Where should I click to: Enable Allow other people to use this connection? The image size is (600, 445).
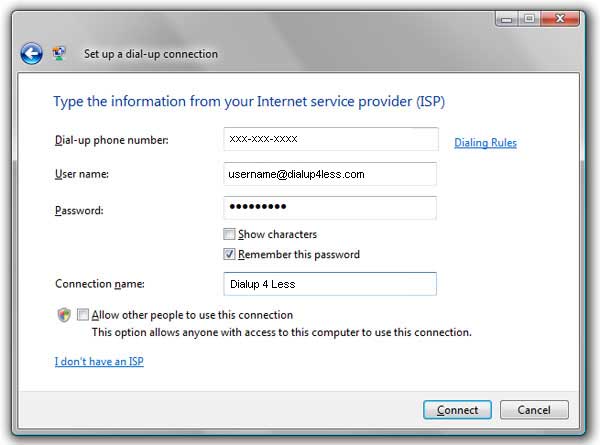(83, 315)
